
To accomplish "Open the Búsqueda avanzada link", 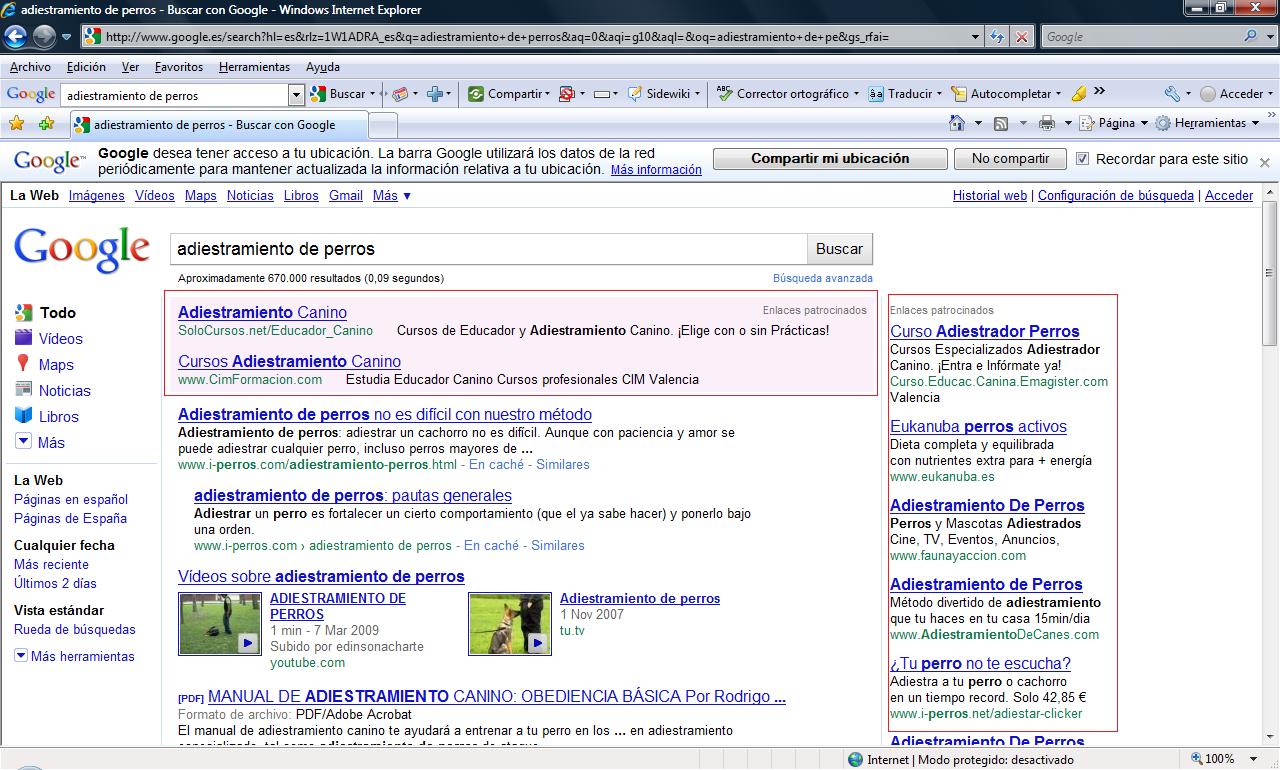I will pyautogui.click(x=823, y=278).
